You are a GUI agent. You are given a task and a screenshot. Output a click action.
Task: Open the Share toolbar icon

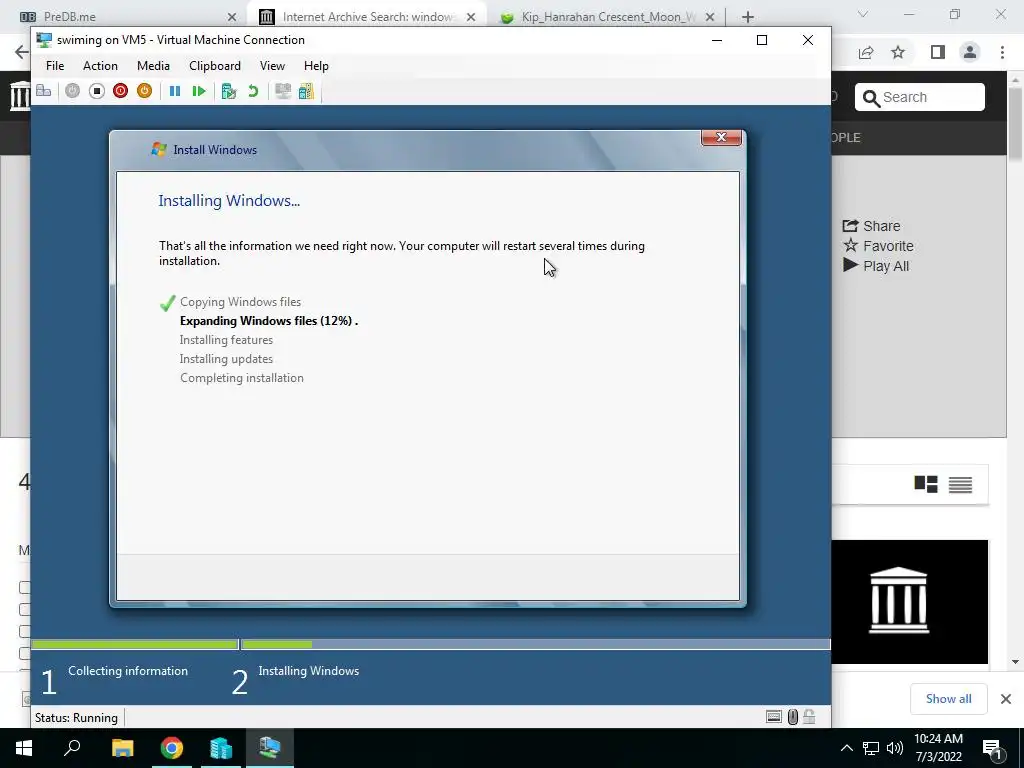[306, 91]
